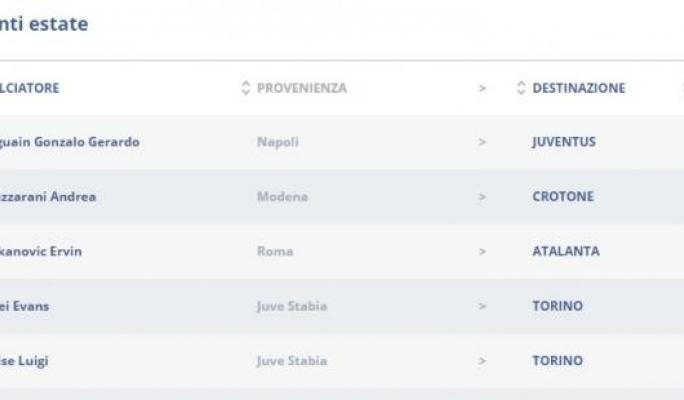Click arrow icon in Roma row
Image resolution: width=684 pixels, height=400 pixels.
point(482,252)
